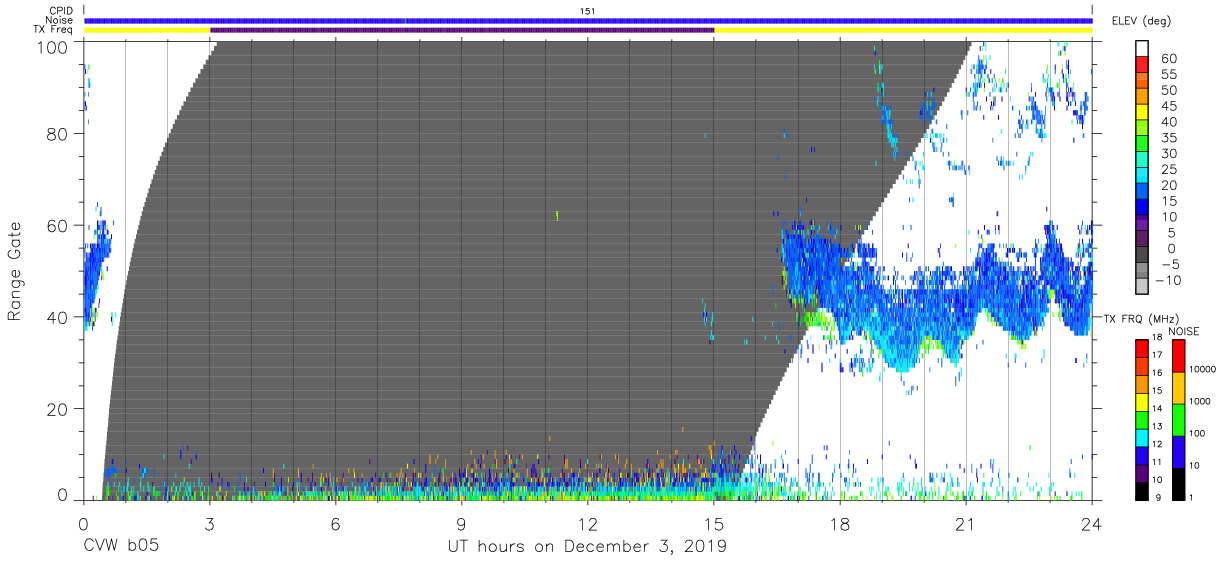The width and height of the screenshot is (1228, 567).
Task: Click y-axis tick label '60'
Action: click(60, 226)
